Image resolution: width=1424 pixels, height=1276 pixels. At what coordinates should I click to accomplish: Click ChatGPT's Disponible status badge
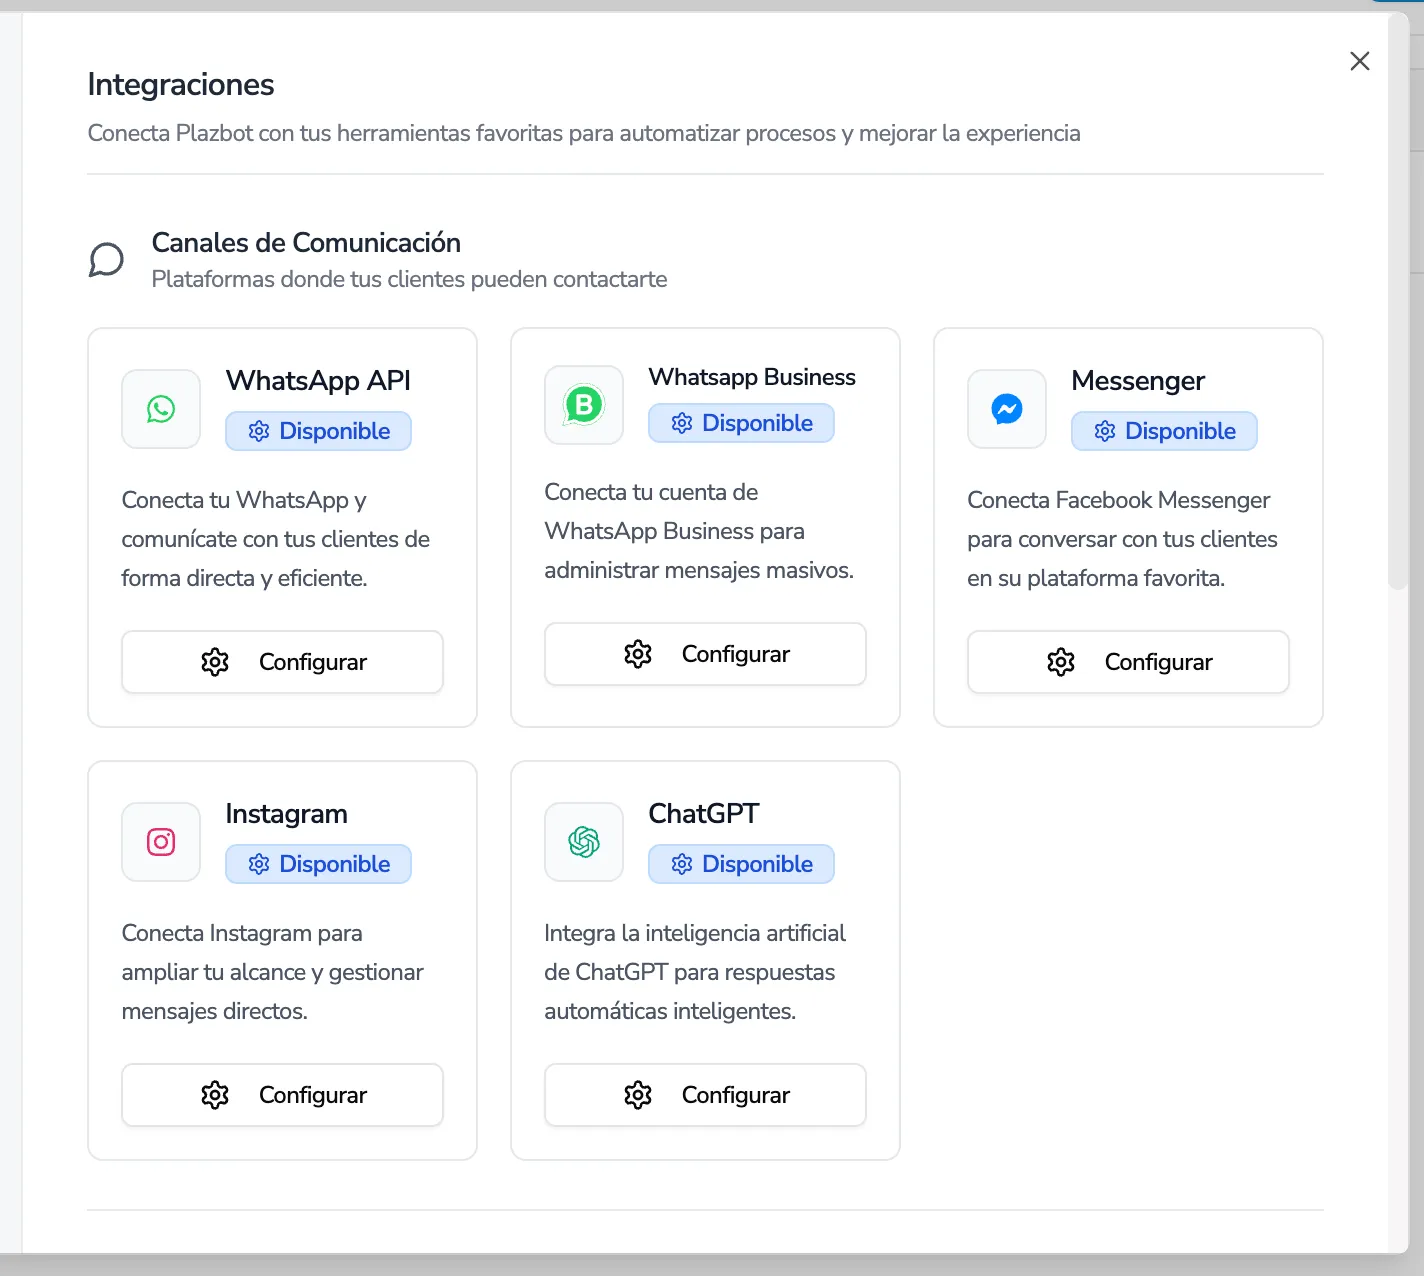(741, 864)
